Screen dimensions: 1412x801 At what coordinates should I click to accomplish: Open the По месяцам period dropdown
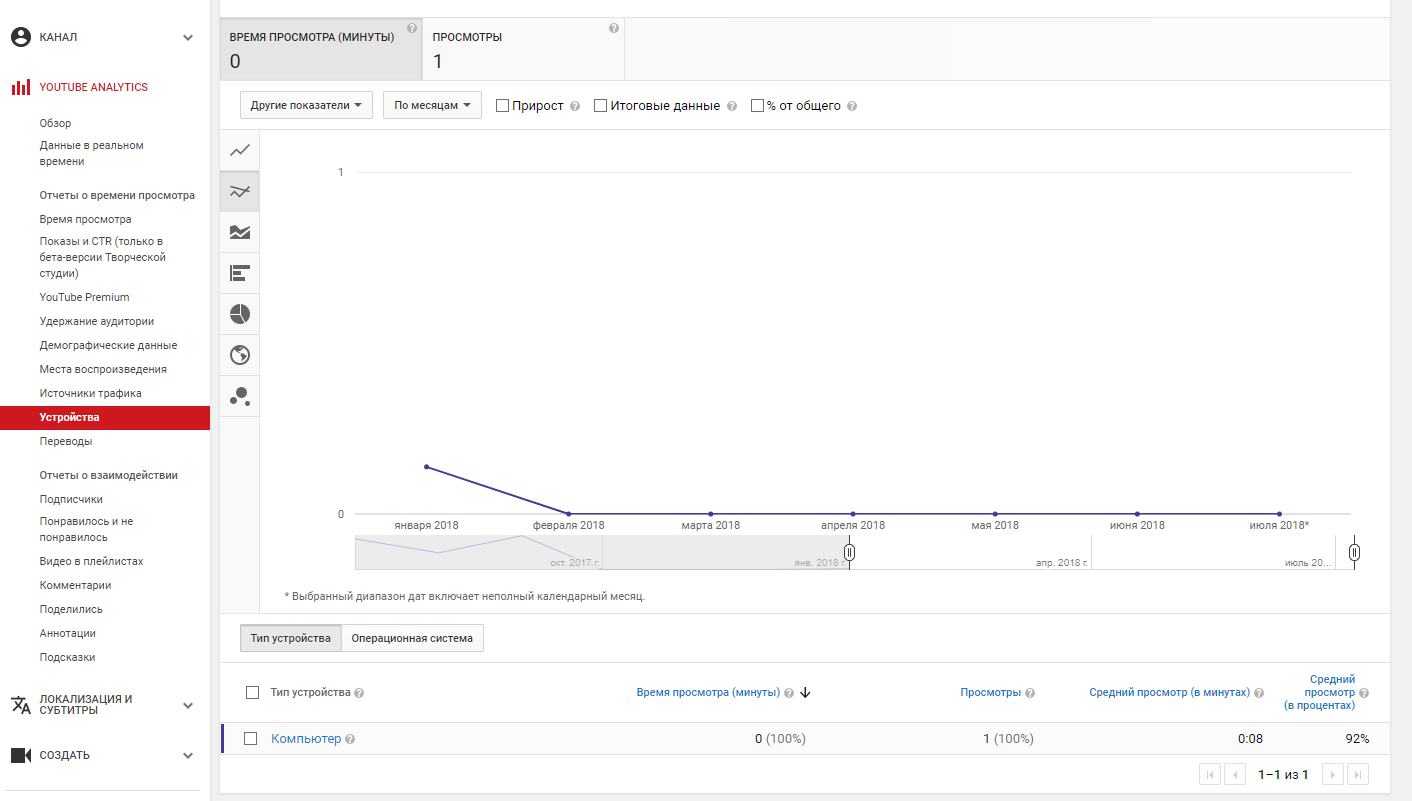coord(432,105)
